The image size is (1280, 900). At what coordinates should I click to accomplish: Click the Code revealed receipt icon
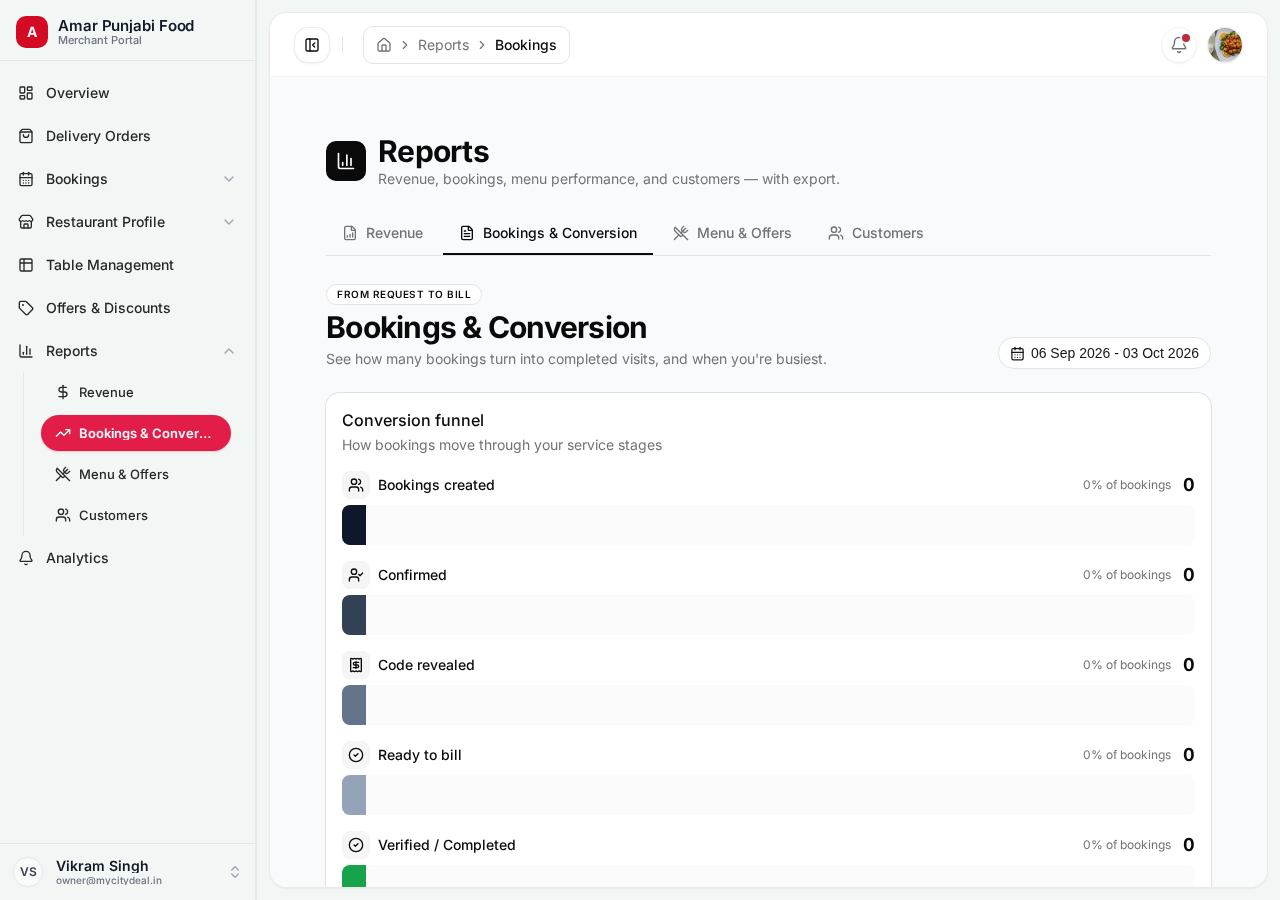356,665
